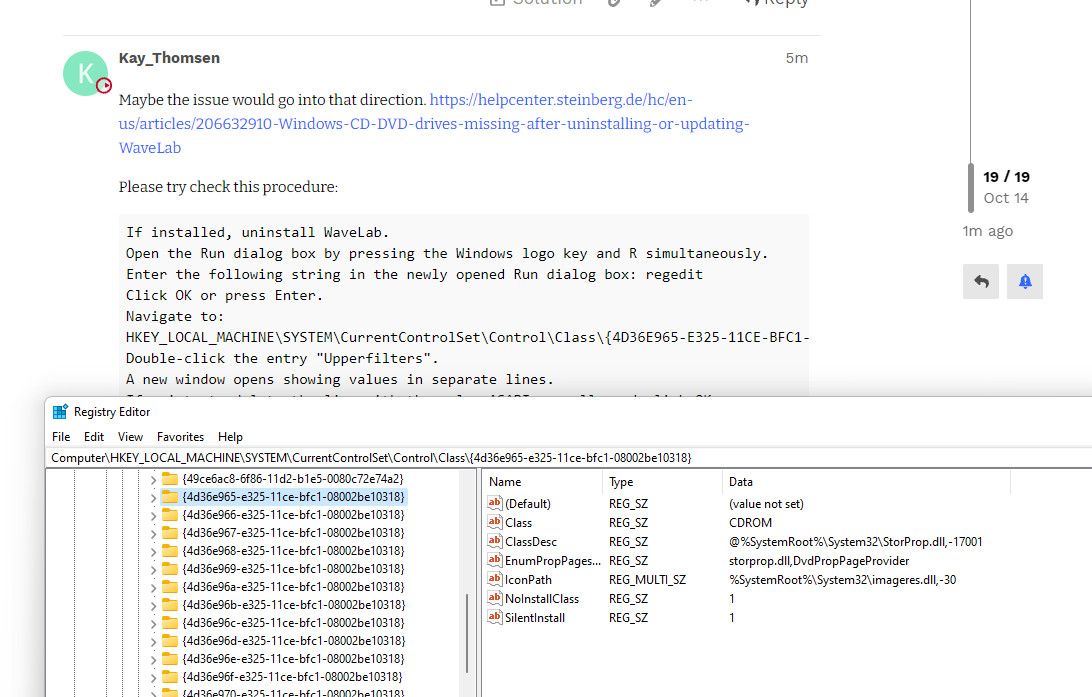Click the CDROM data value
1092x697 pixels.
click(750, 522)
